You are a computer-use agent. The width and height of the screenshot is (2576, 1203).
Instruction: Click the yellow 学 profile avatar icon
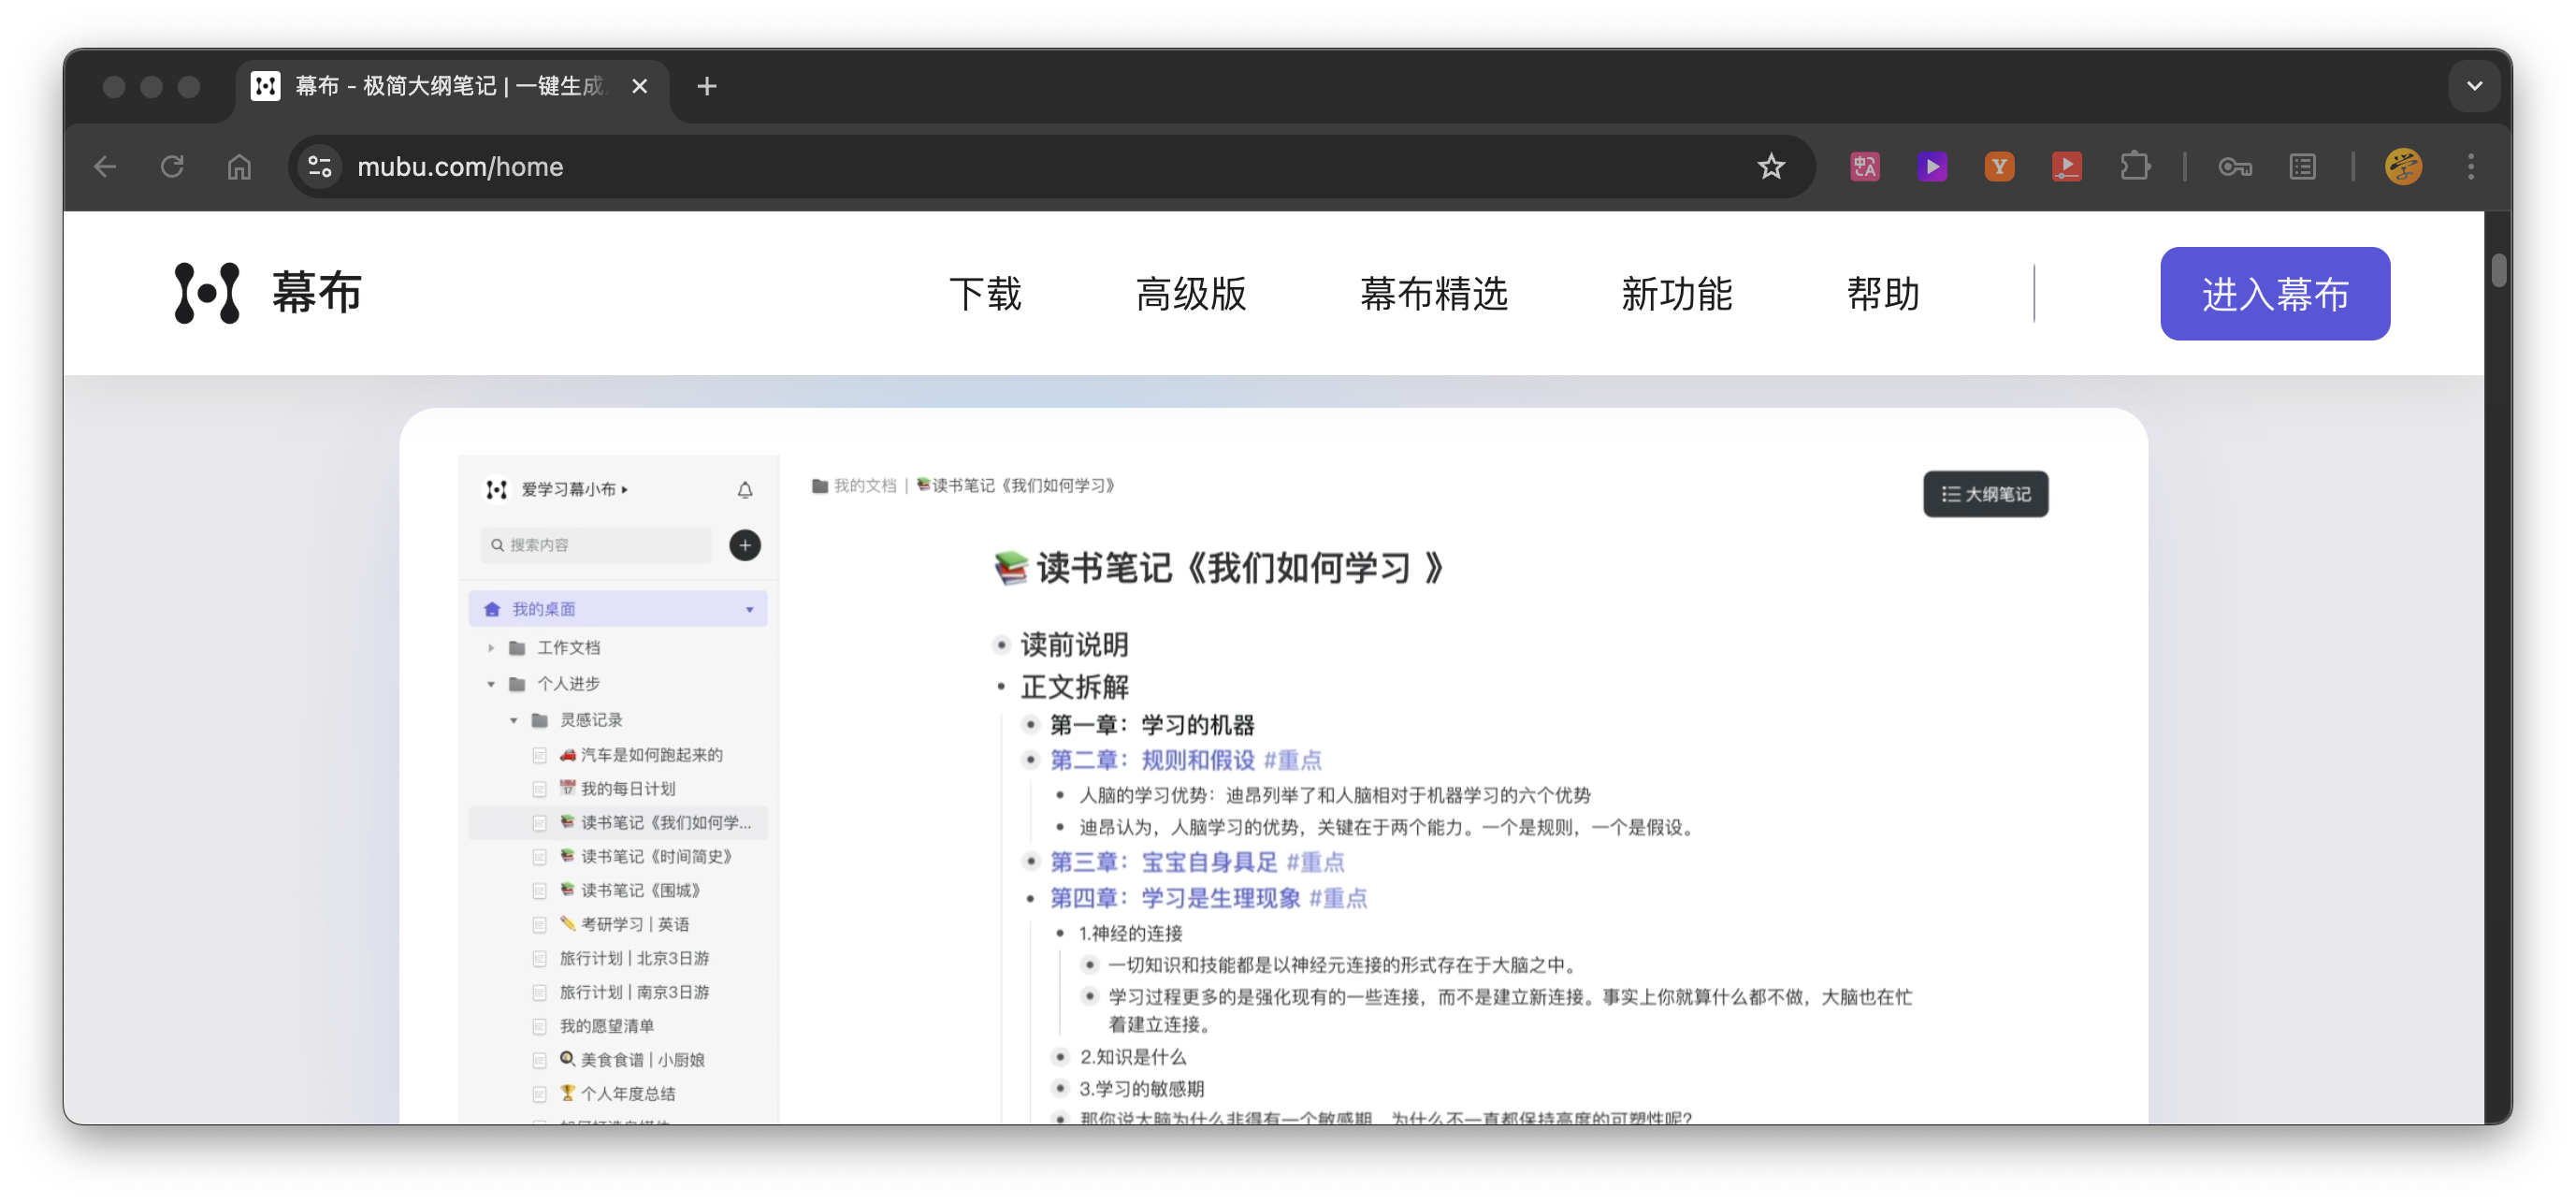(x=2404, y=166)
